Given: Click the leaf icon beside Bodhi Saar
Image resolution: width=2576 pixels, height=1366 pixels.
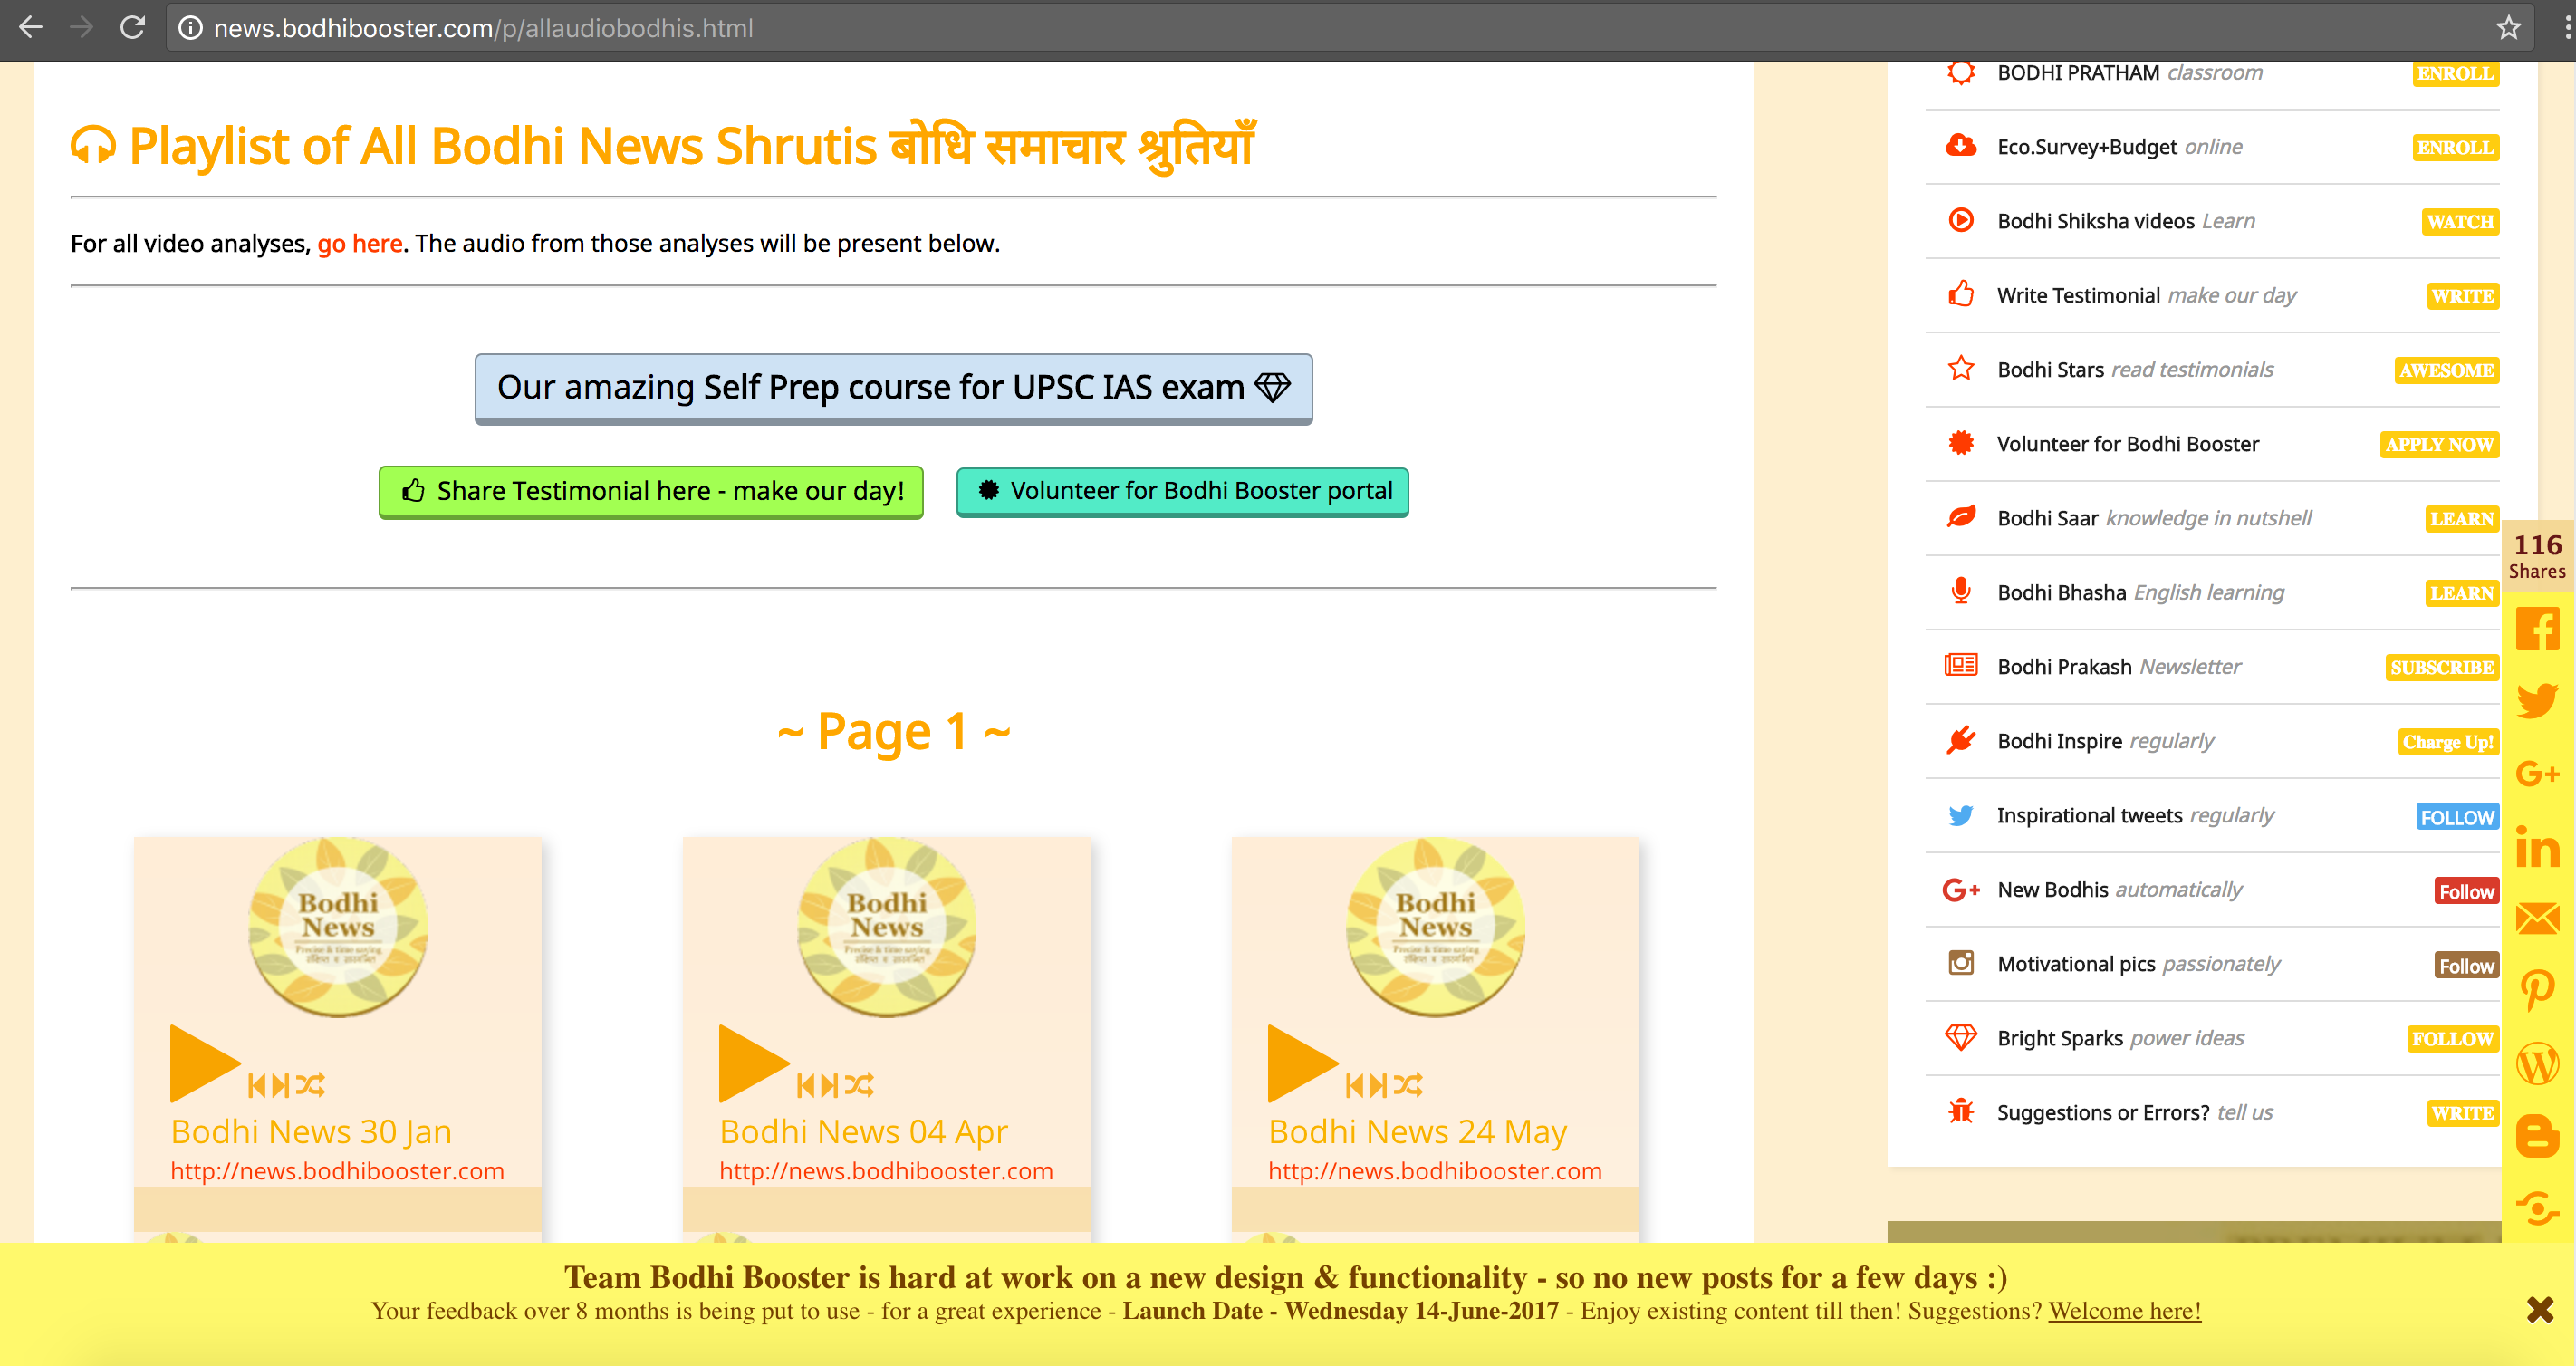Looking at the screenshot, I should (1961, 517).
